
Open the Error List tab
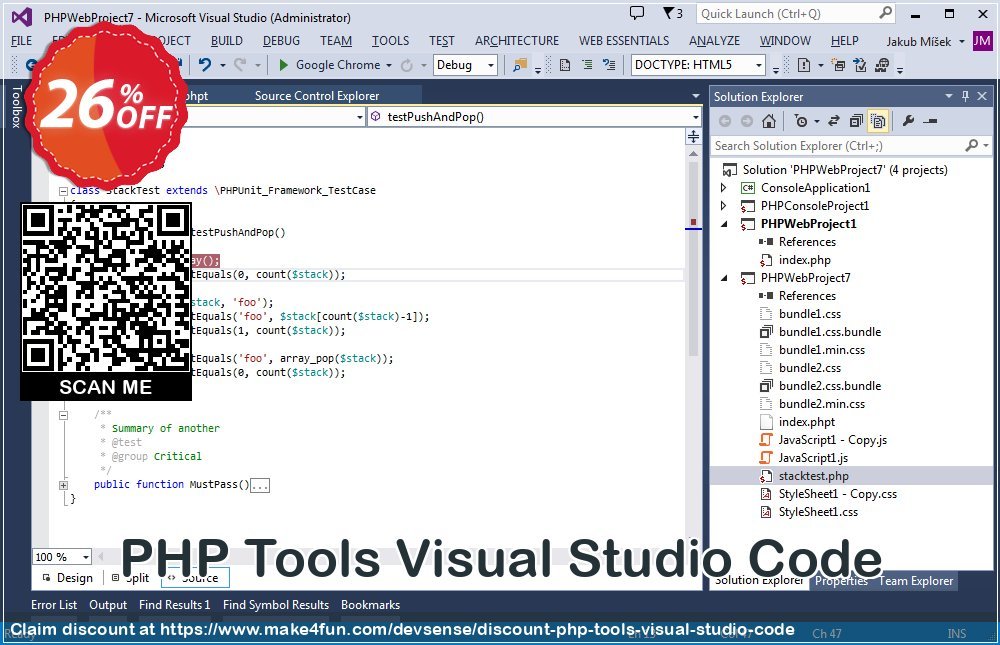pos(54,605)
